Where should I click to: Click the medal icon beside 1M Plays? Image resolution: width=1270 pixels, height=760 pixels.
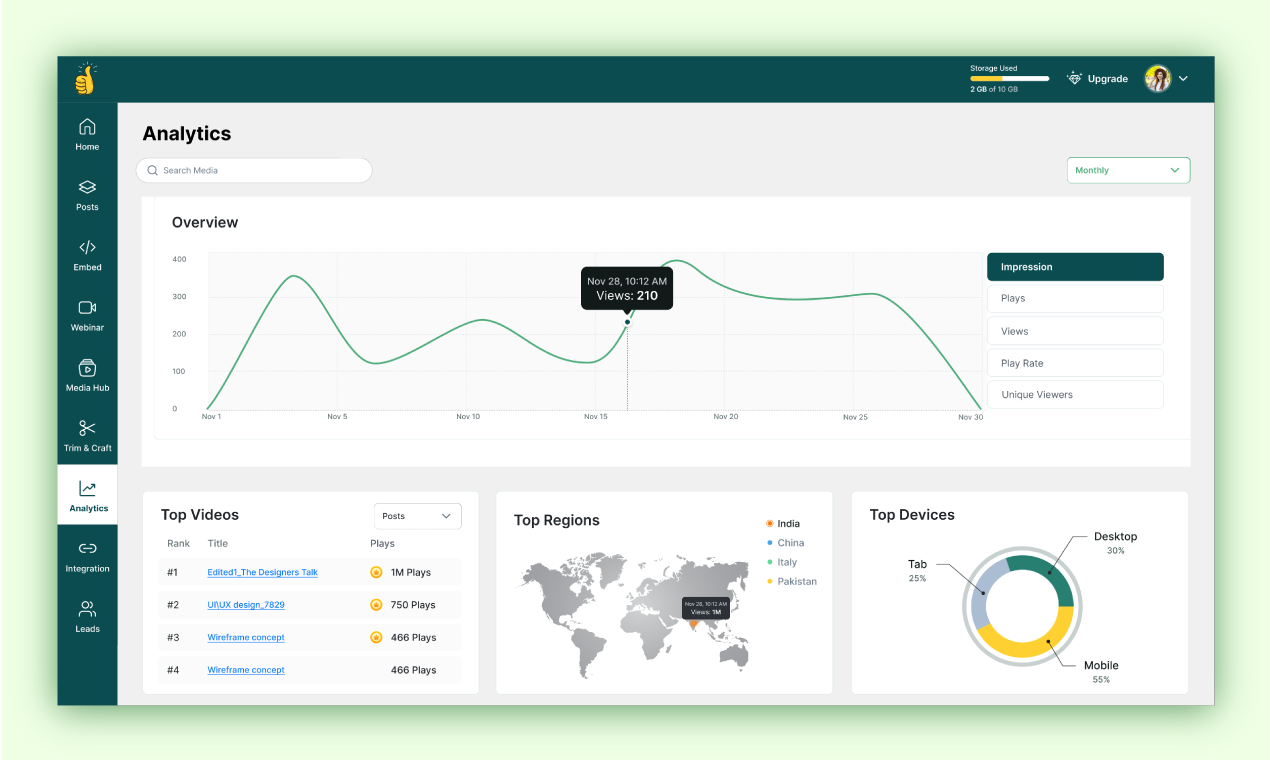(x=376, y=572)
